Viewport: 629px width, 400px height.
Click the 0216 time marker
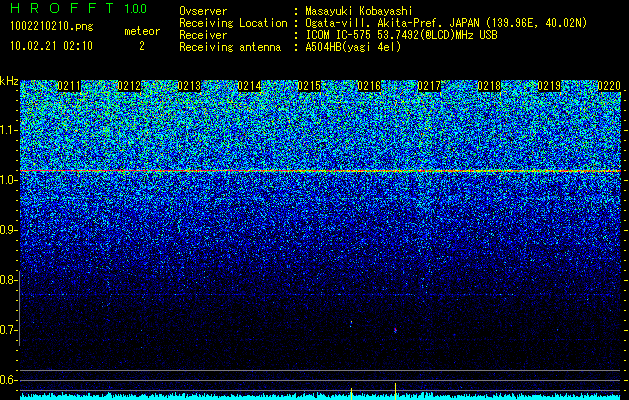click(369, 86)
